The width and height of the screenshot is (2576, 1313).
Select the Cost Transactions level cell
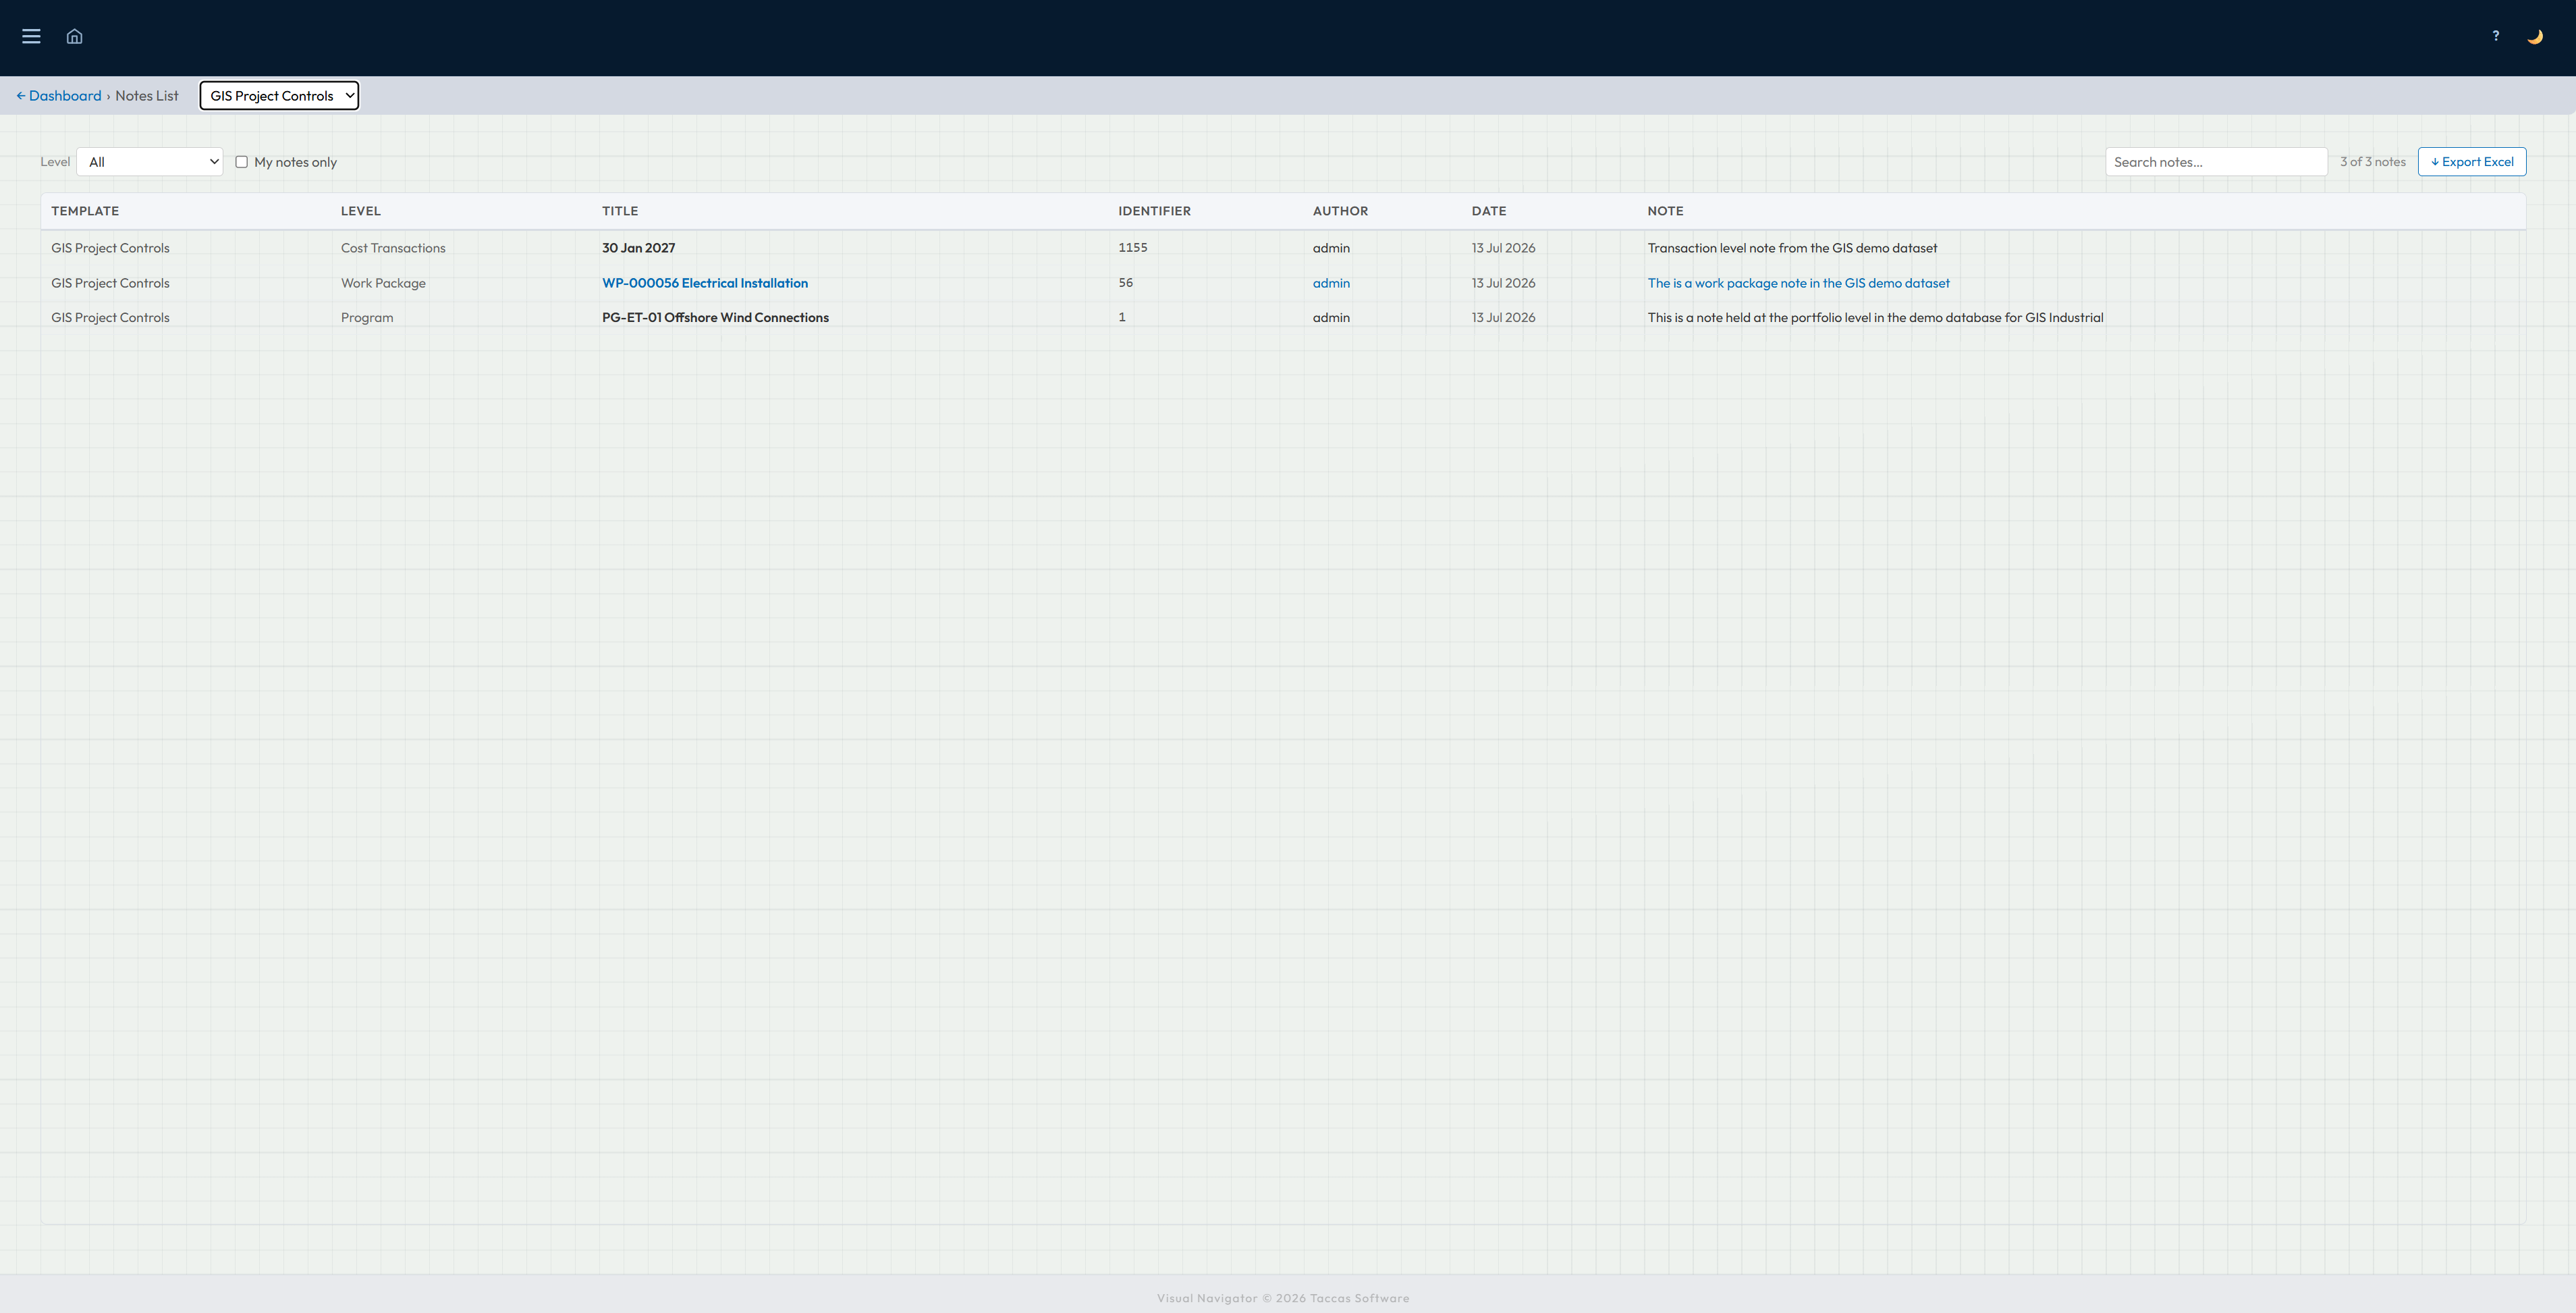pos(393,248)
